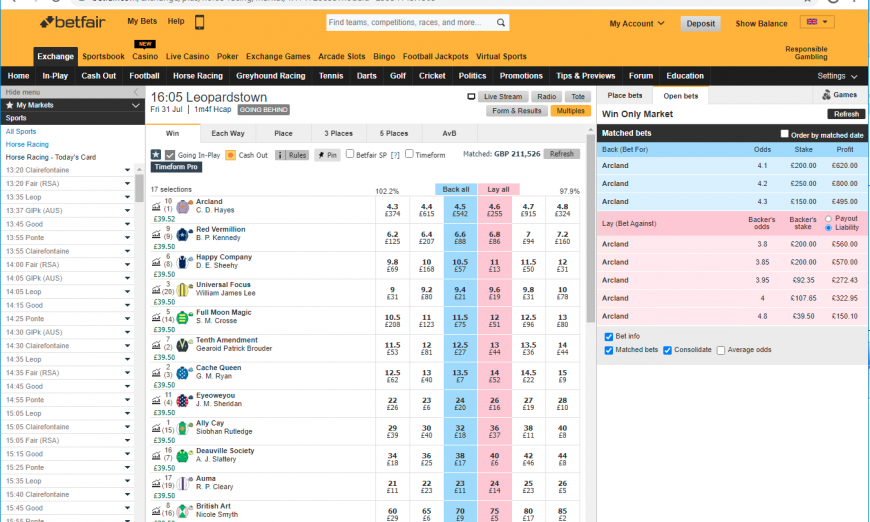Refresh the Win Only Market bets
The height and width of the screenshot is (522, 870).
(x=846, y=114)
